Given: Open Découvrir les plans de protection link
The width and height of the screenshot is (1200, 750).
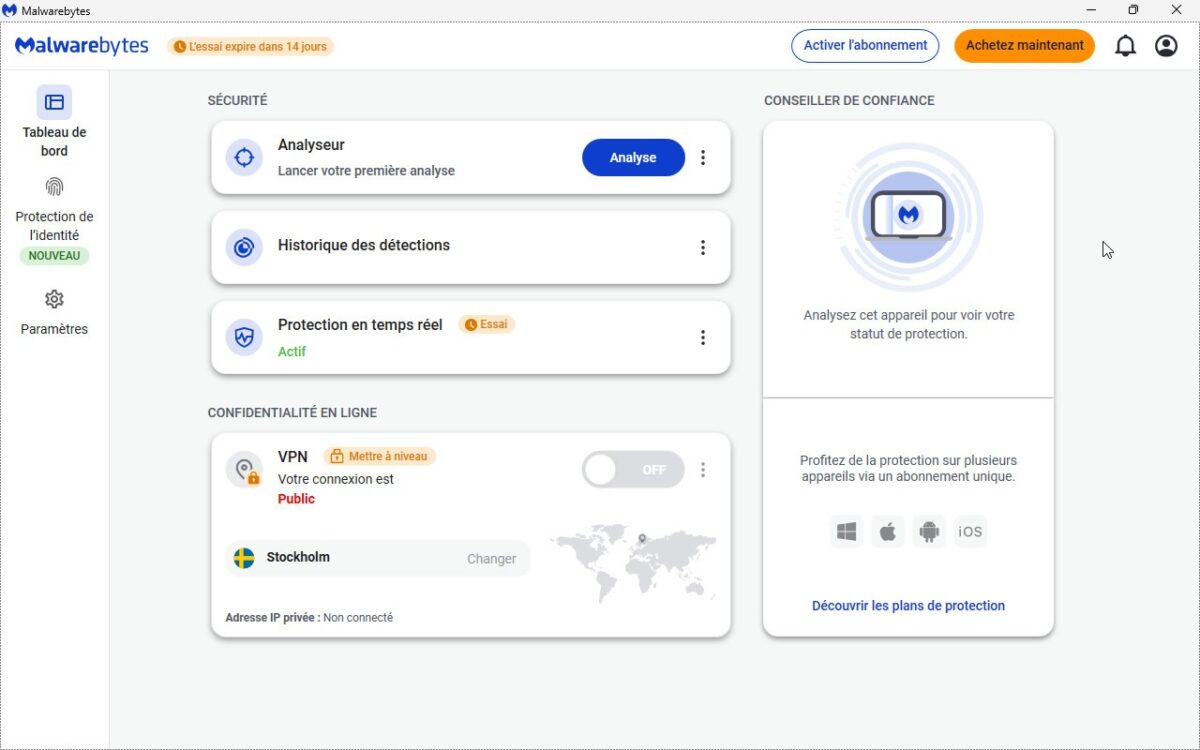Looking at the screenshot, I should (908, 605).
